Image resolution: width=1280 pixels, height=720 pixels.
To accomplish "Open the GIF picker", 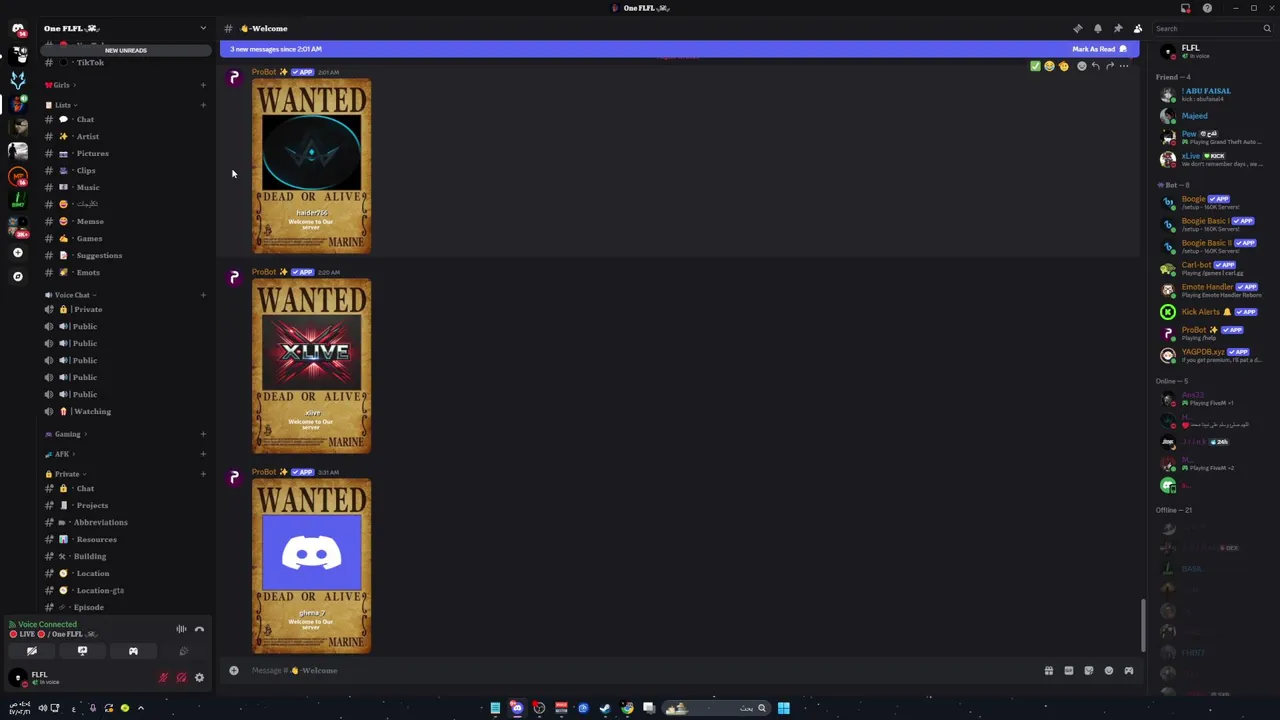I will (1069, 671).
